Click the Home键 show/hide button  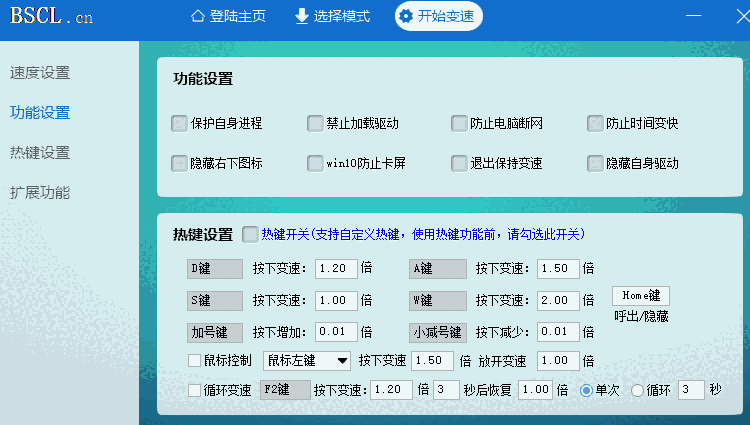tap(641, 296)
